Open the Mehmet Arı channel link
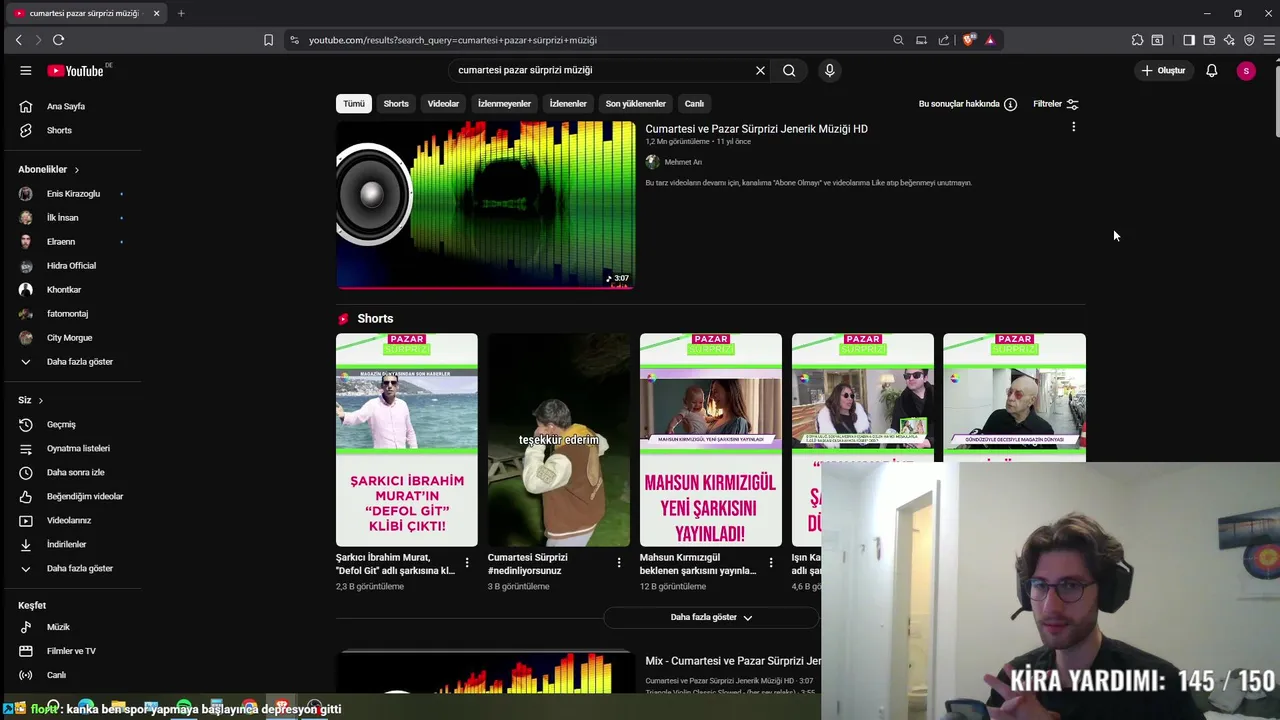1280x720 pixels. (683, 162)
